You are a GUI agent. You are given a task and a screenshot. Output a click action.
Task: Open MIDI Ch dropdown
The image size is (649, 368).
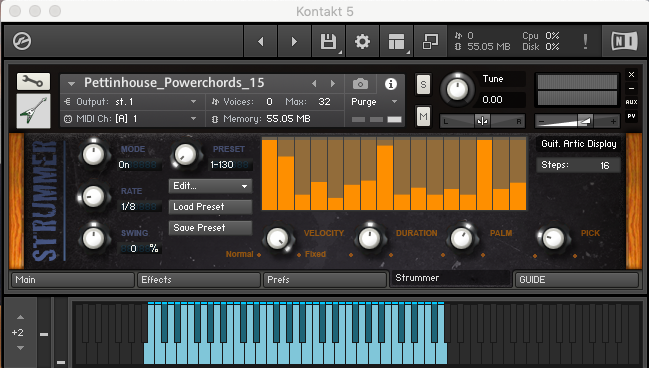pos(132,119)
